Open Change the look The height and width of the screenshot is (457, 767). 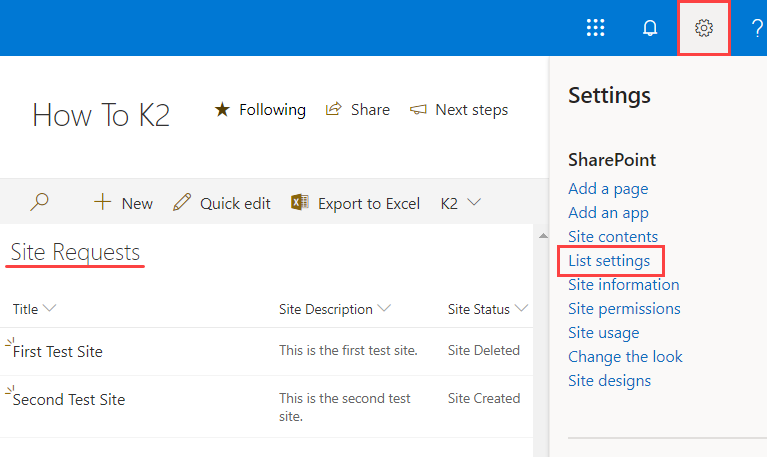coord(625,357)
